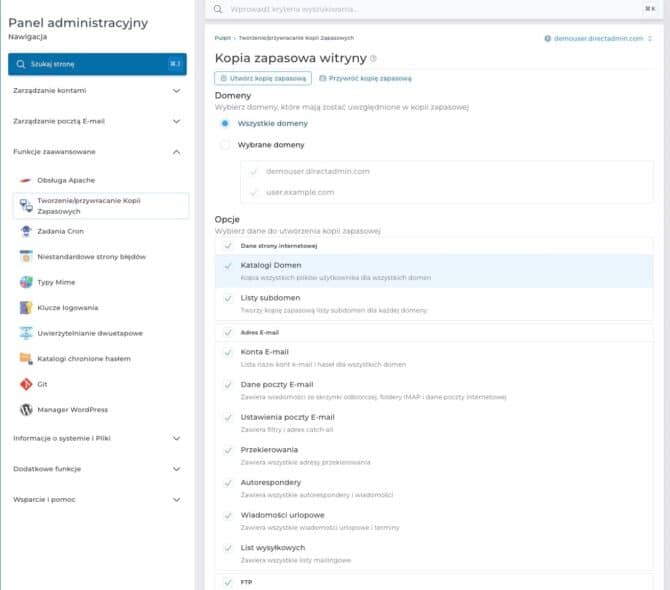This screenshot has width=670, height=590.
Task: Click Tworzenie/przywracanie kopii Zapasowych breadcrumb
Action: (296, 38)
